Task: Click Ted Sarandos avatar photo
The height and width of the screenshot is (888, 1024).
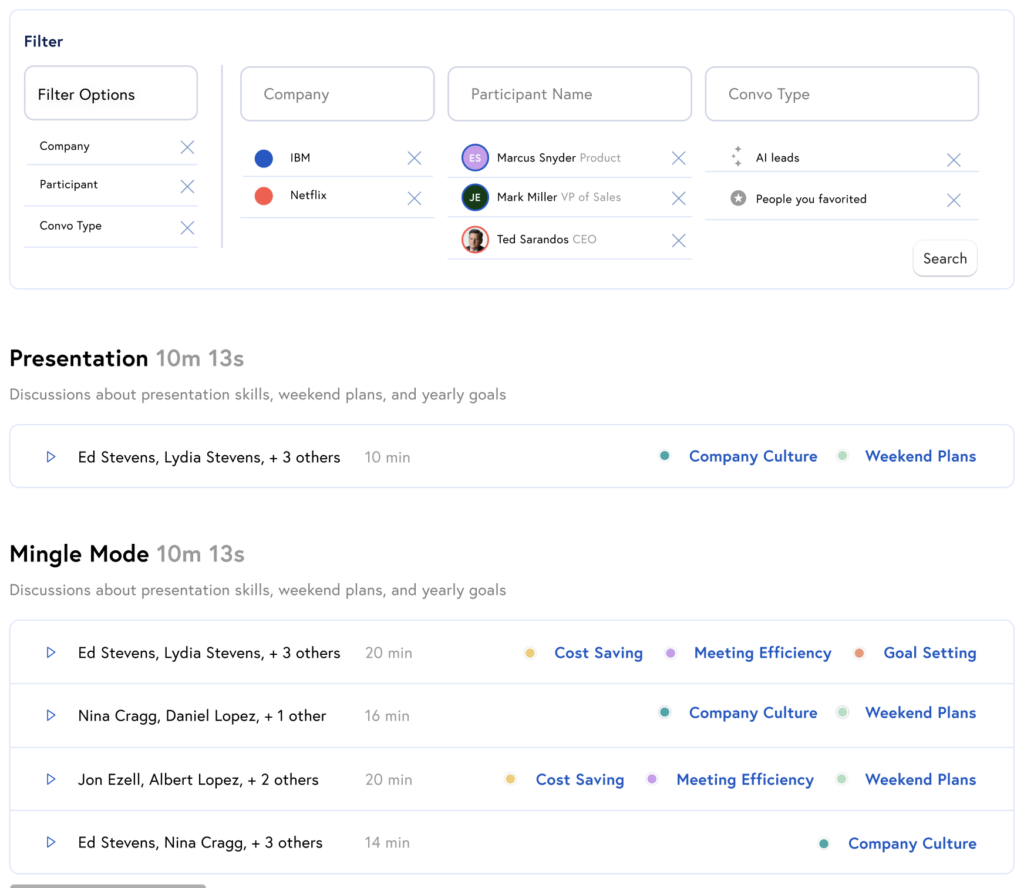Action: click(475, 240)
